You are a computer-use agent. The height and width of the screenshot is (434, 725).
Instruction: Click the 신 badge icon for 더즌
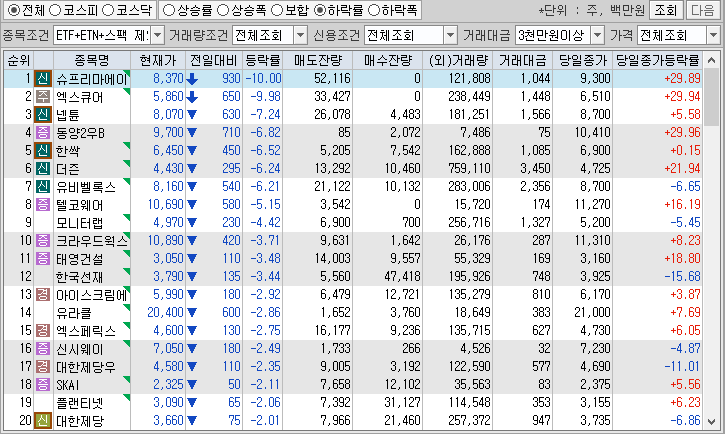coord(43,169)
